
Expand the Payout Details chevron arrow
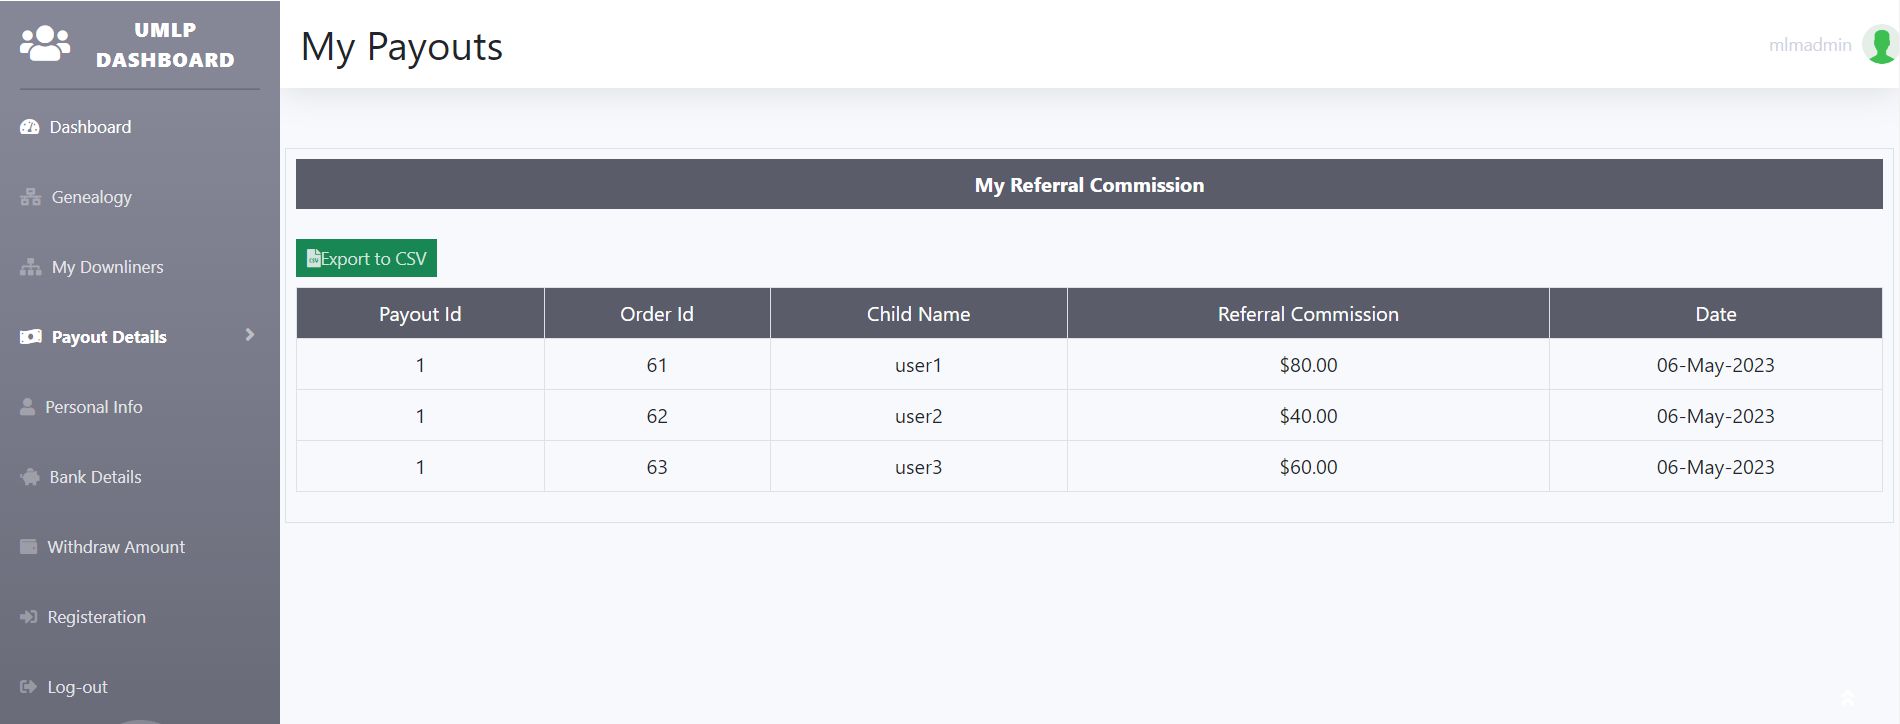pyautogui.click(x=250, y=335)
